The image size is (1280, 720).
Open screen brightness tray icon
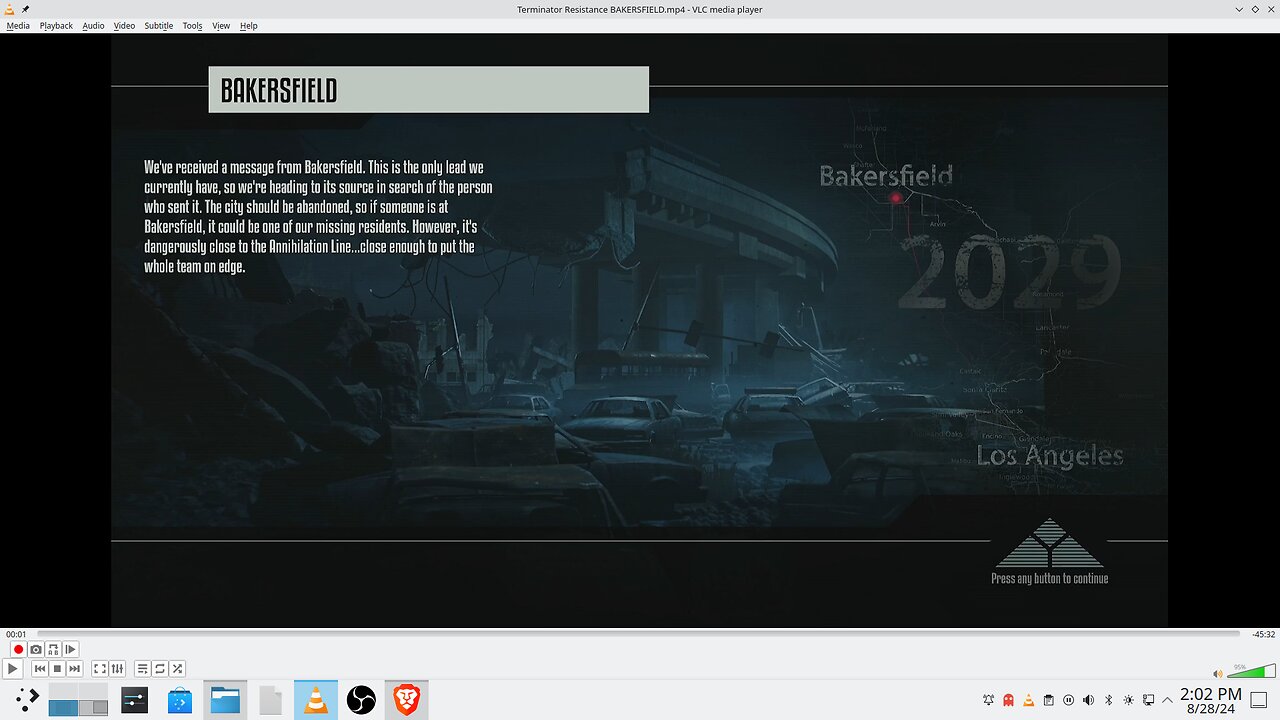pos(1128,700)
